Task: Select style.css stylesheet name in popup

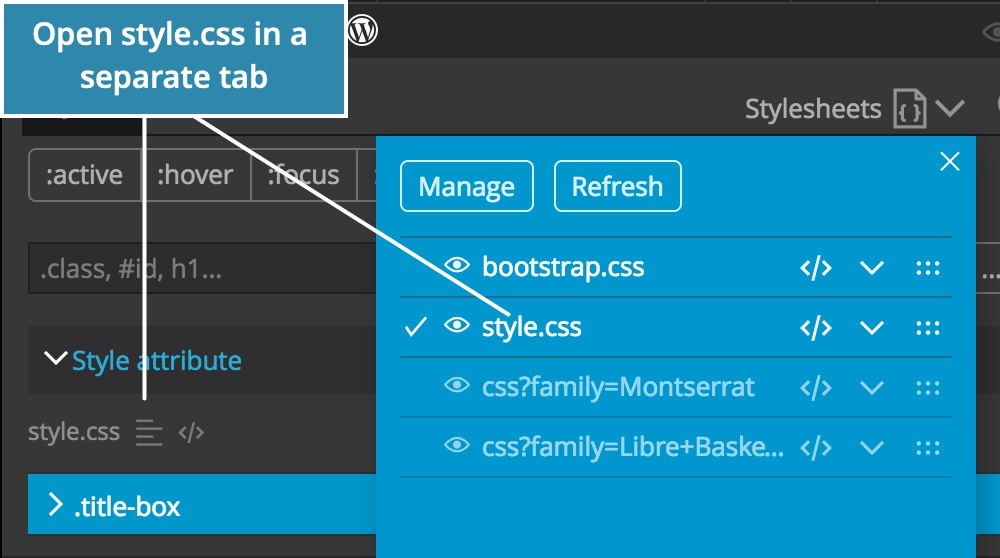Action: (x=532, y=327)
